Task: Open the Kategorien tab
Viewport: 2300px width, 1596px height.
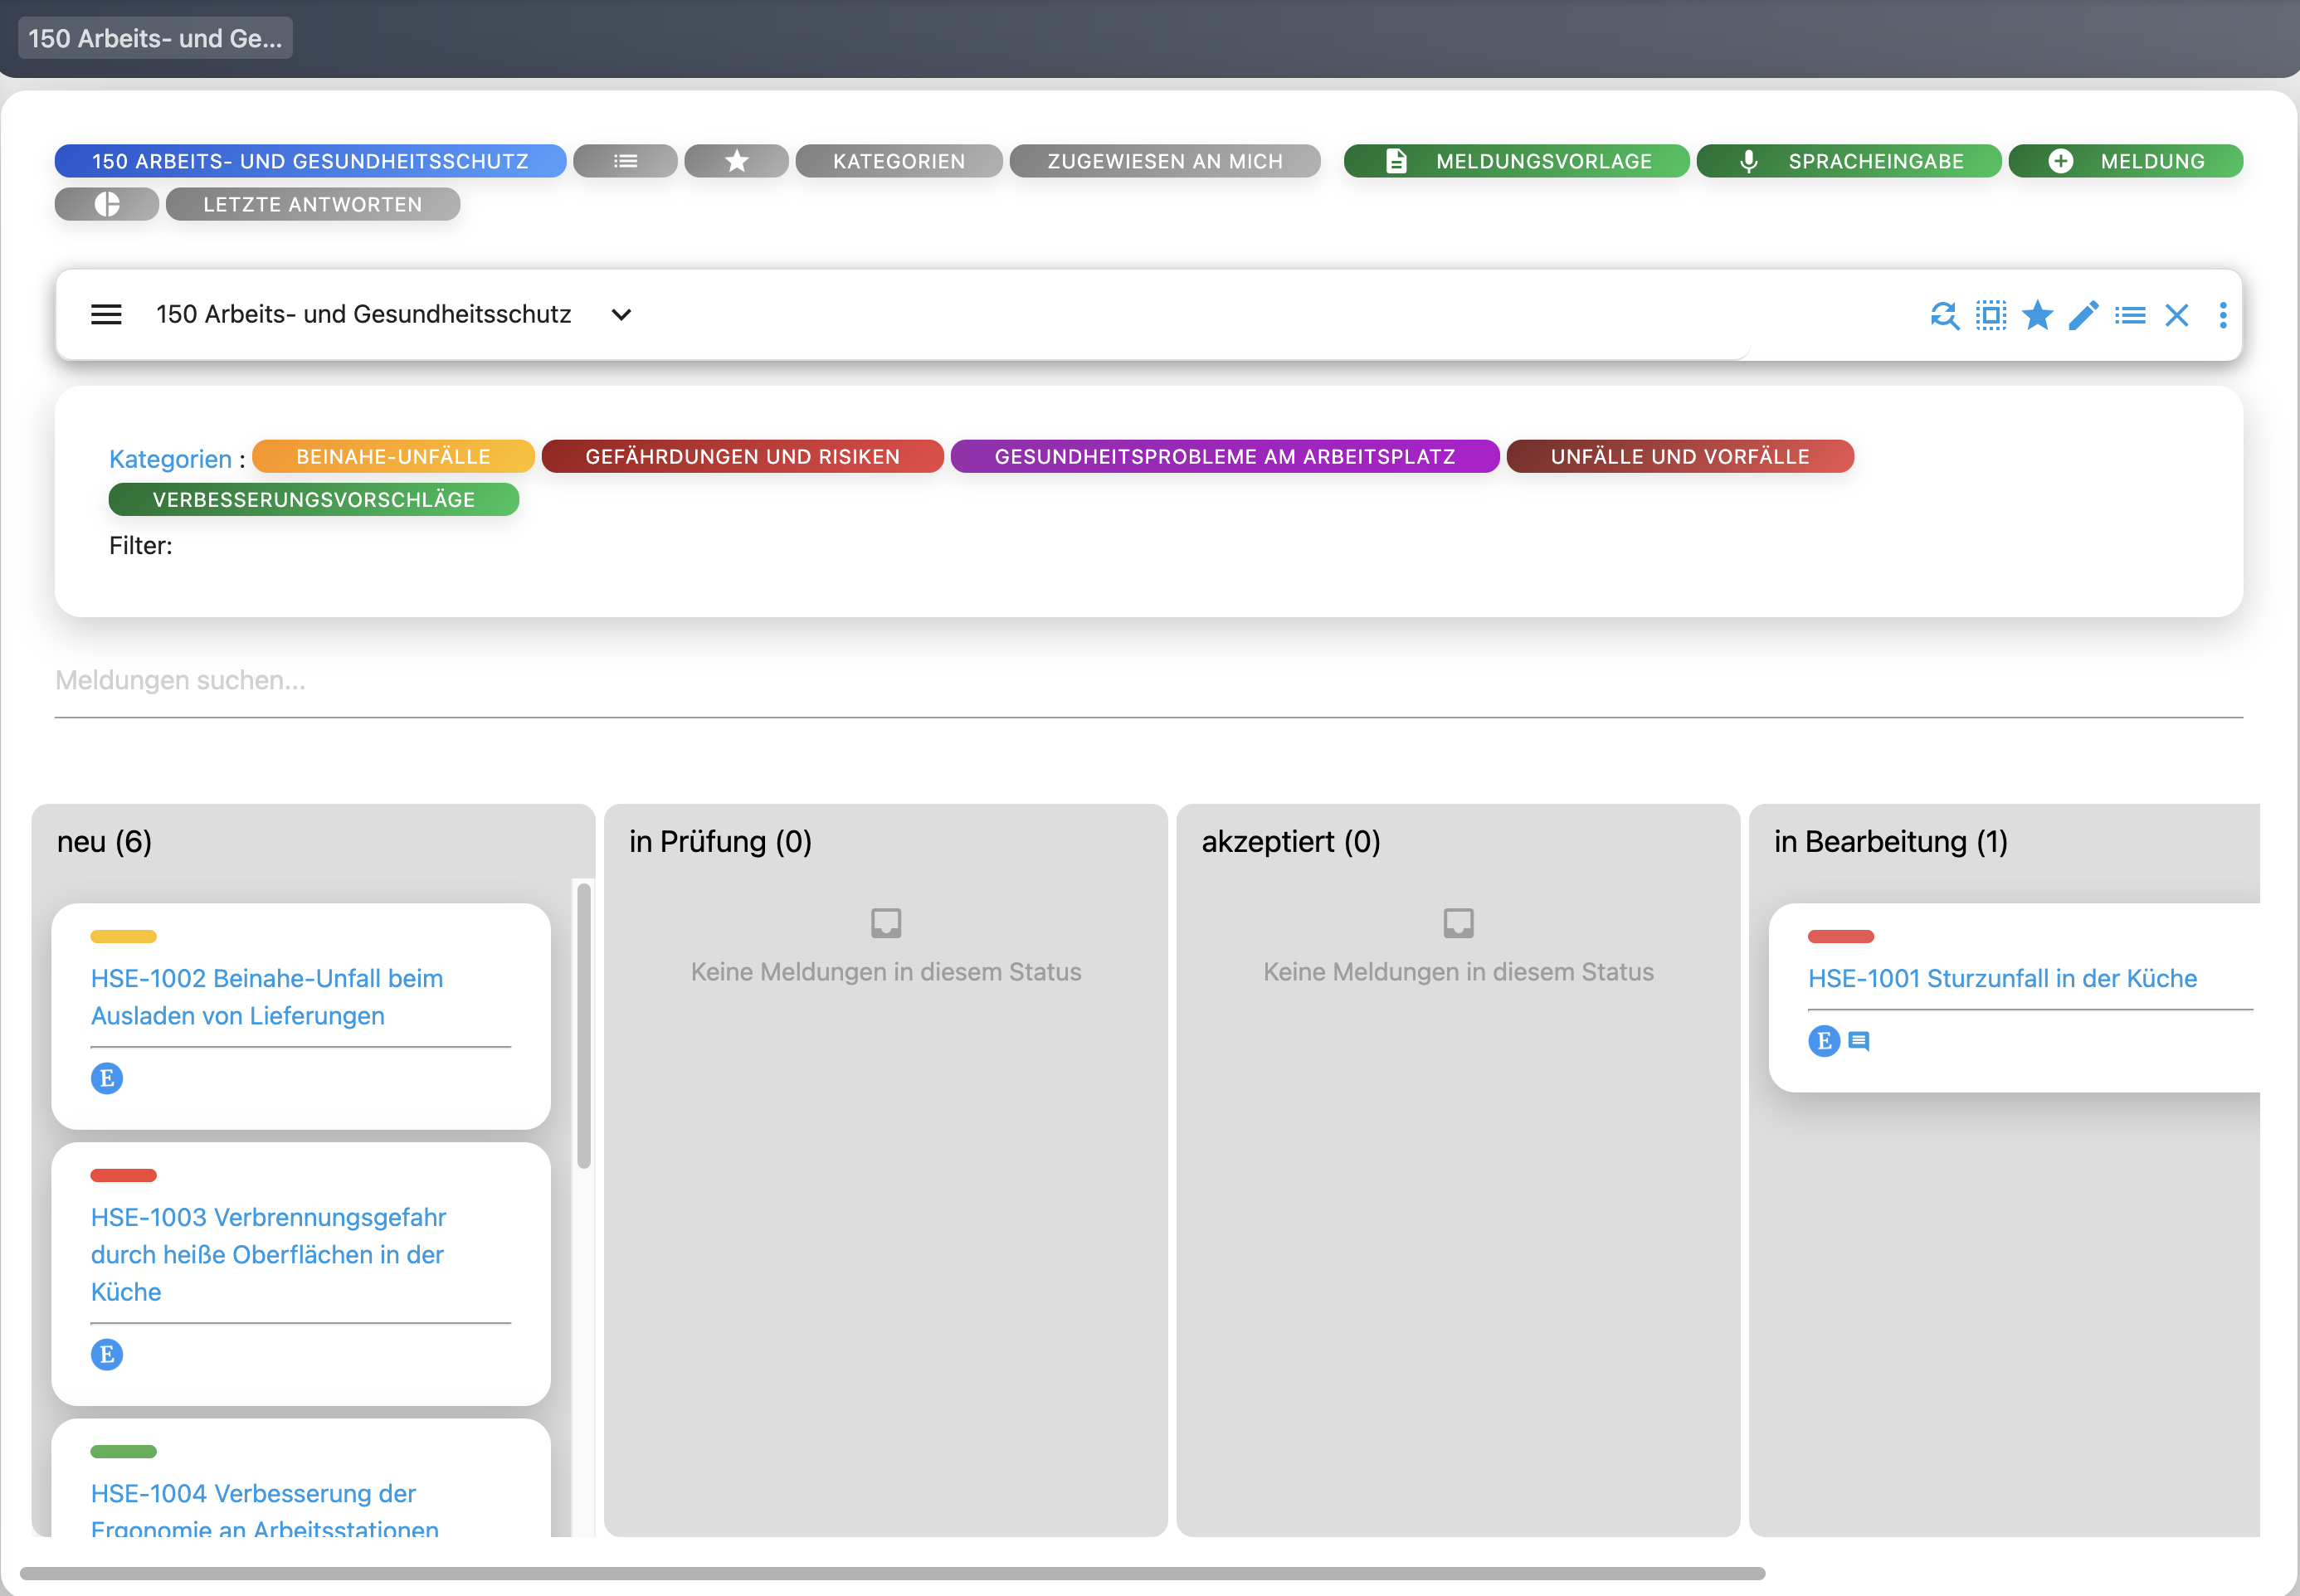Action: (x=898, y=162)
